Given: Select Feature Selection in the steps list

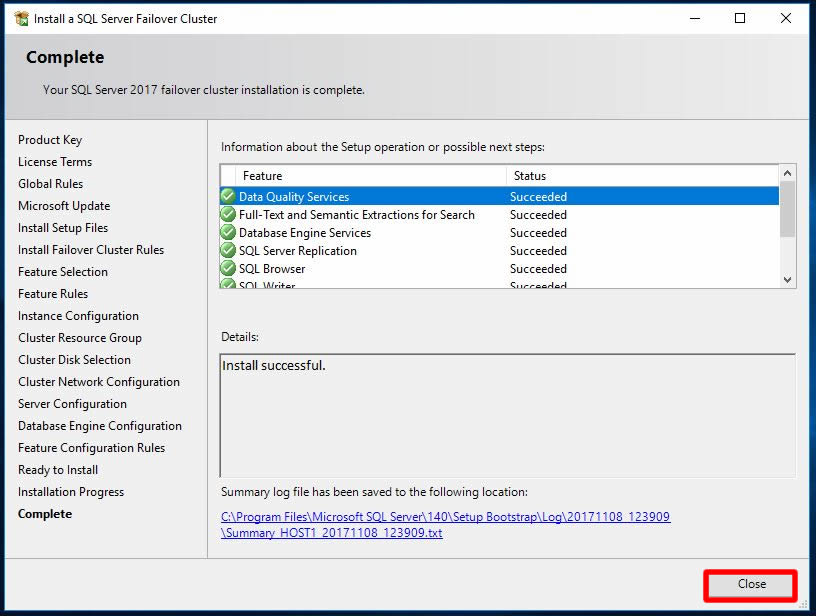Looking at the screenshot, I should click(63, 272).
